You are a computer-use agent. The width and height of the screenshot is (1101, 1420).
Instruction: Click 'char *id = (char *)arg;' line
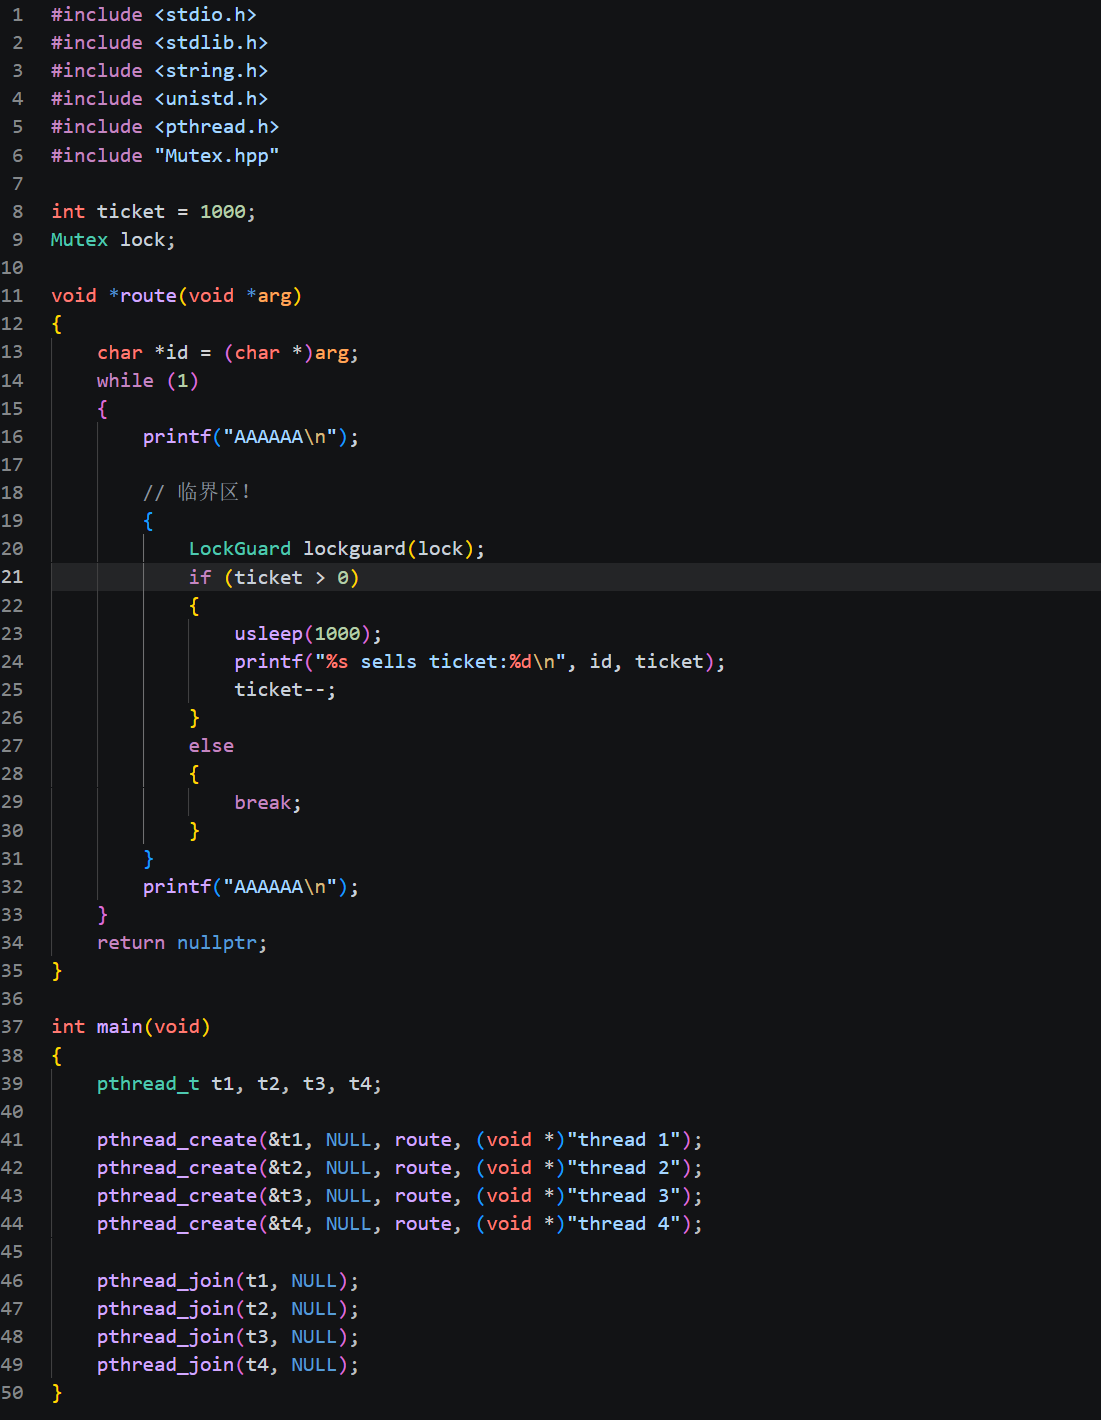[x=228, y=353]
